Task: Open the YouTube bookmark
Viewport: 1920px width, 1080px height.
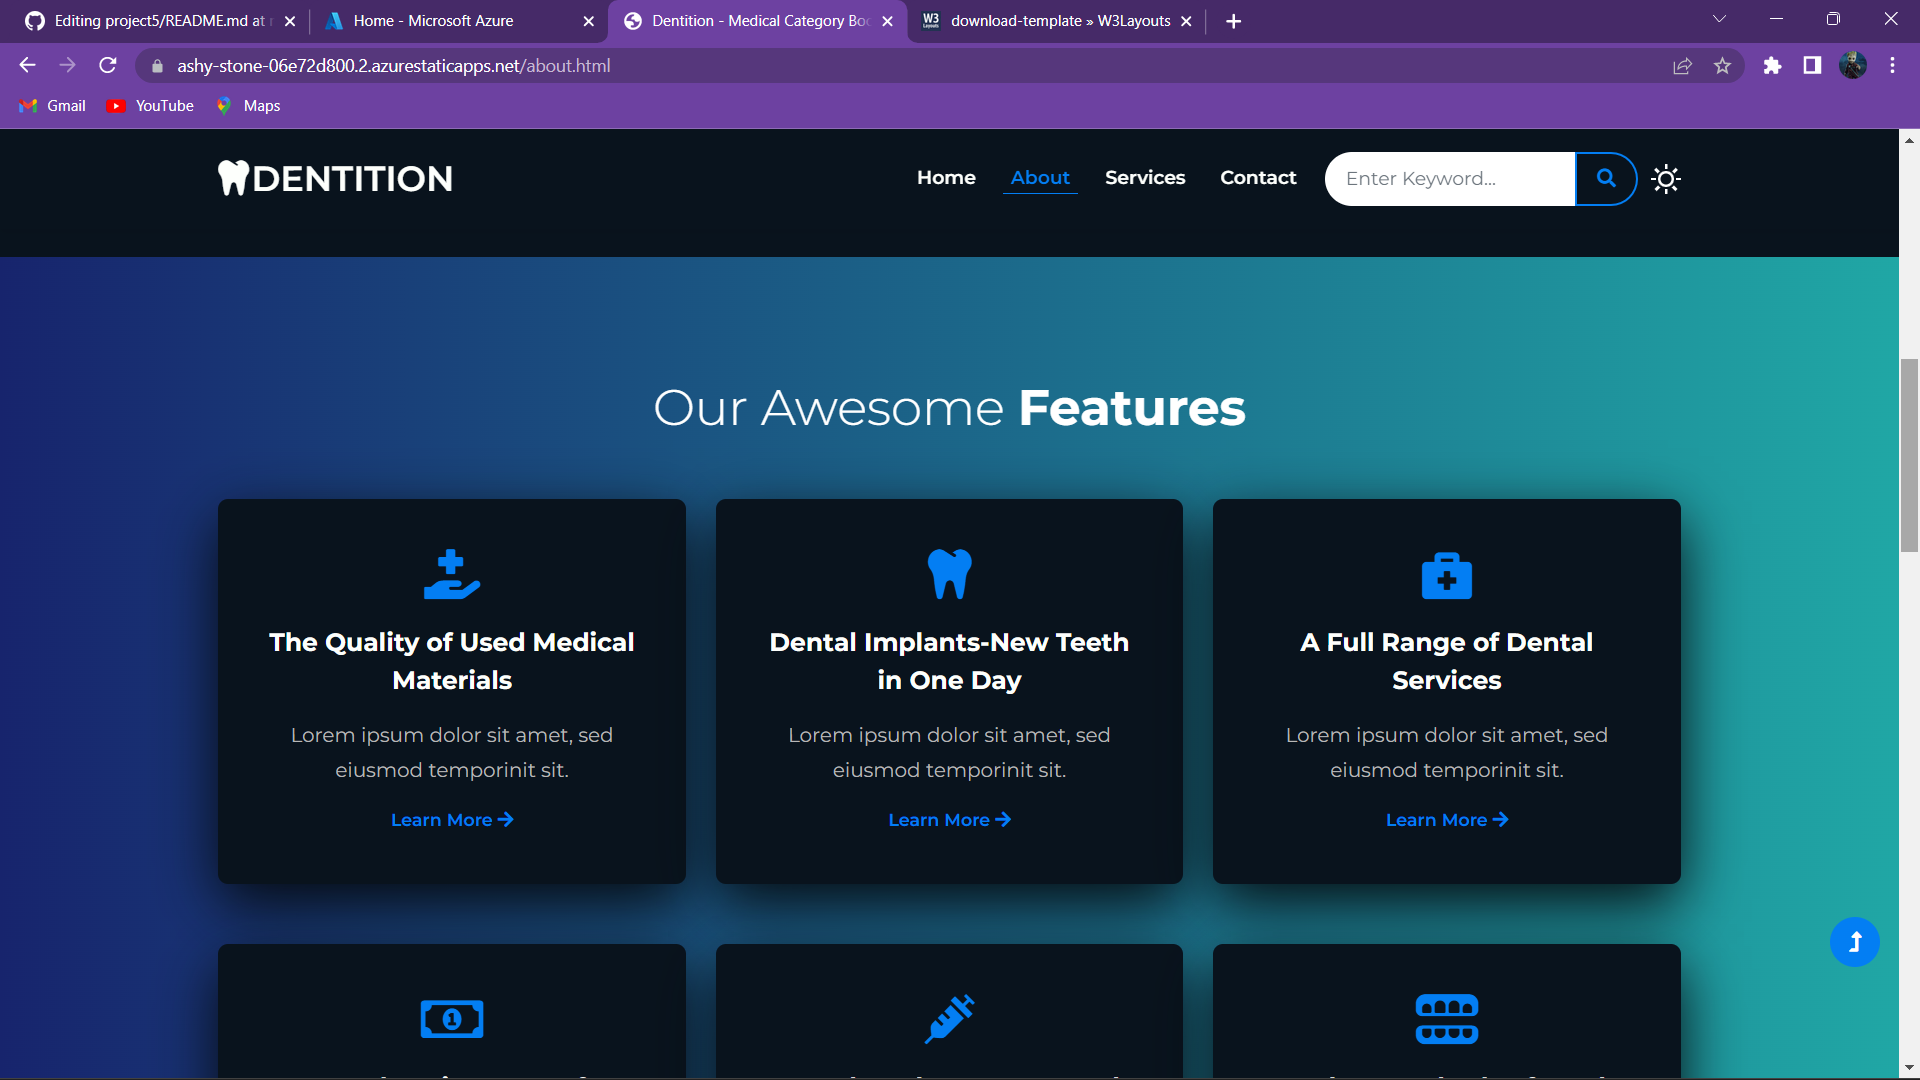Action: pos(151,106)
